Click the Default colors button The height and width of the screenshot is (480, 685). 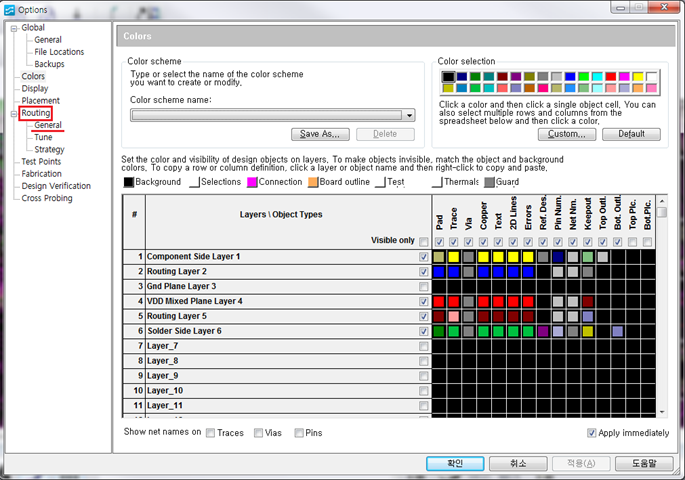pyautogui.click(x=631, y=134)
